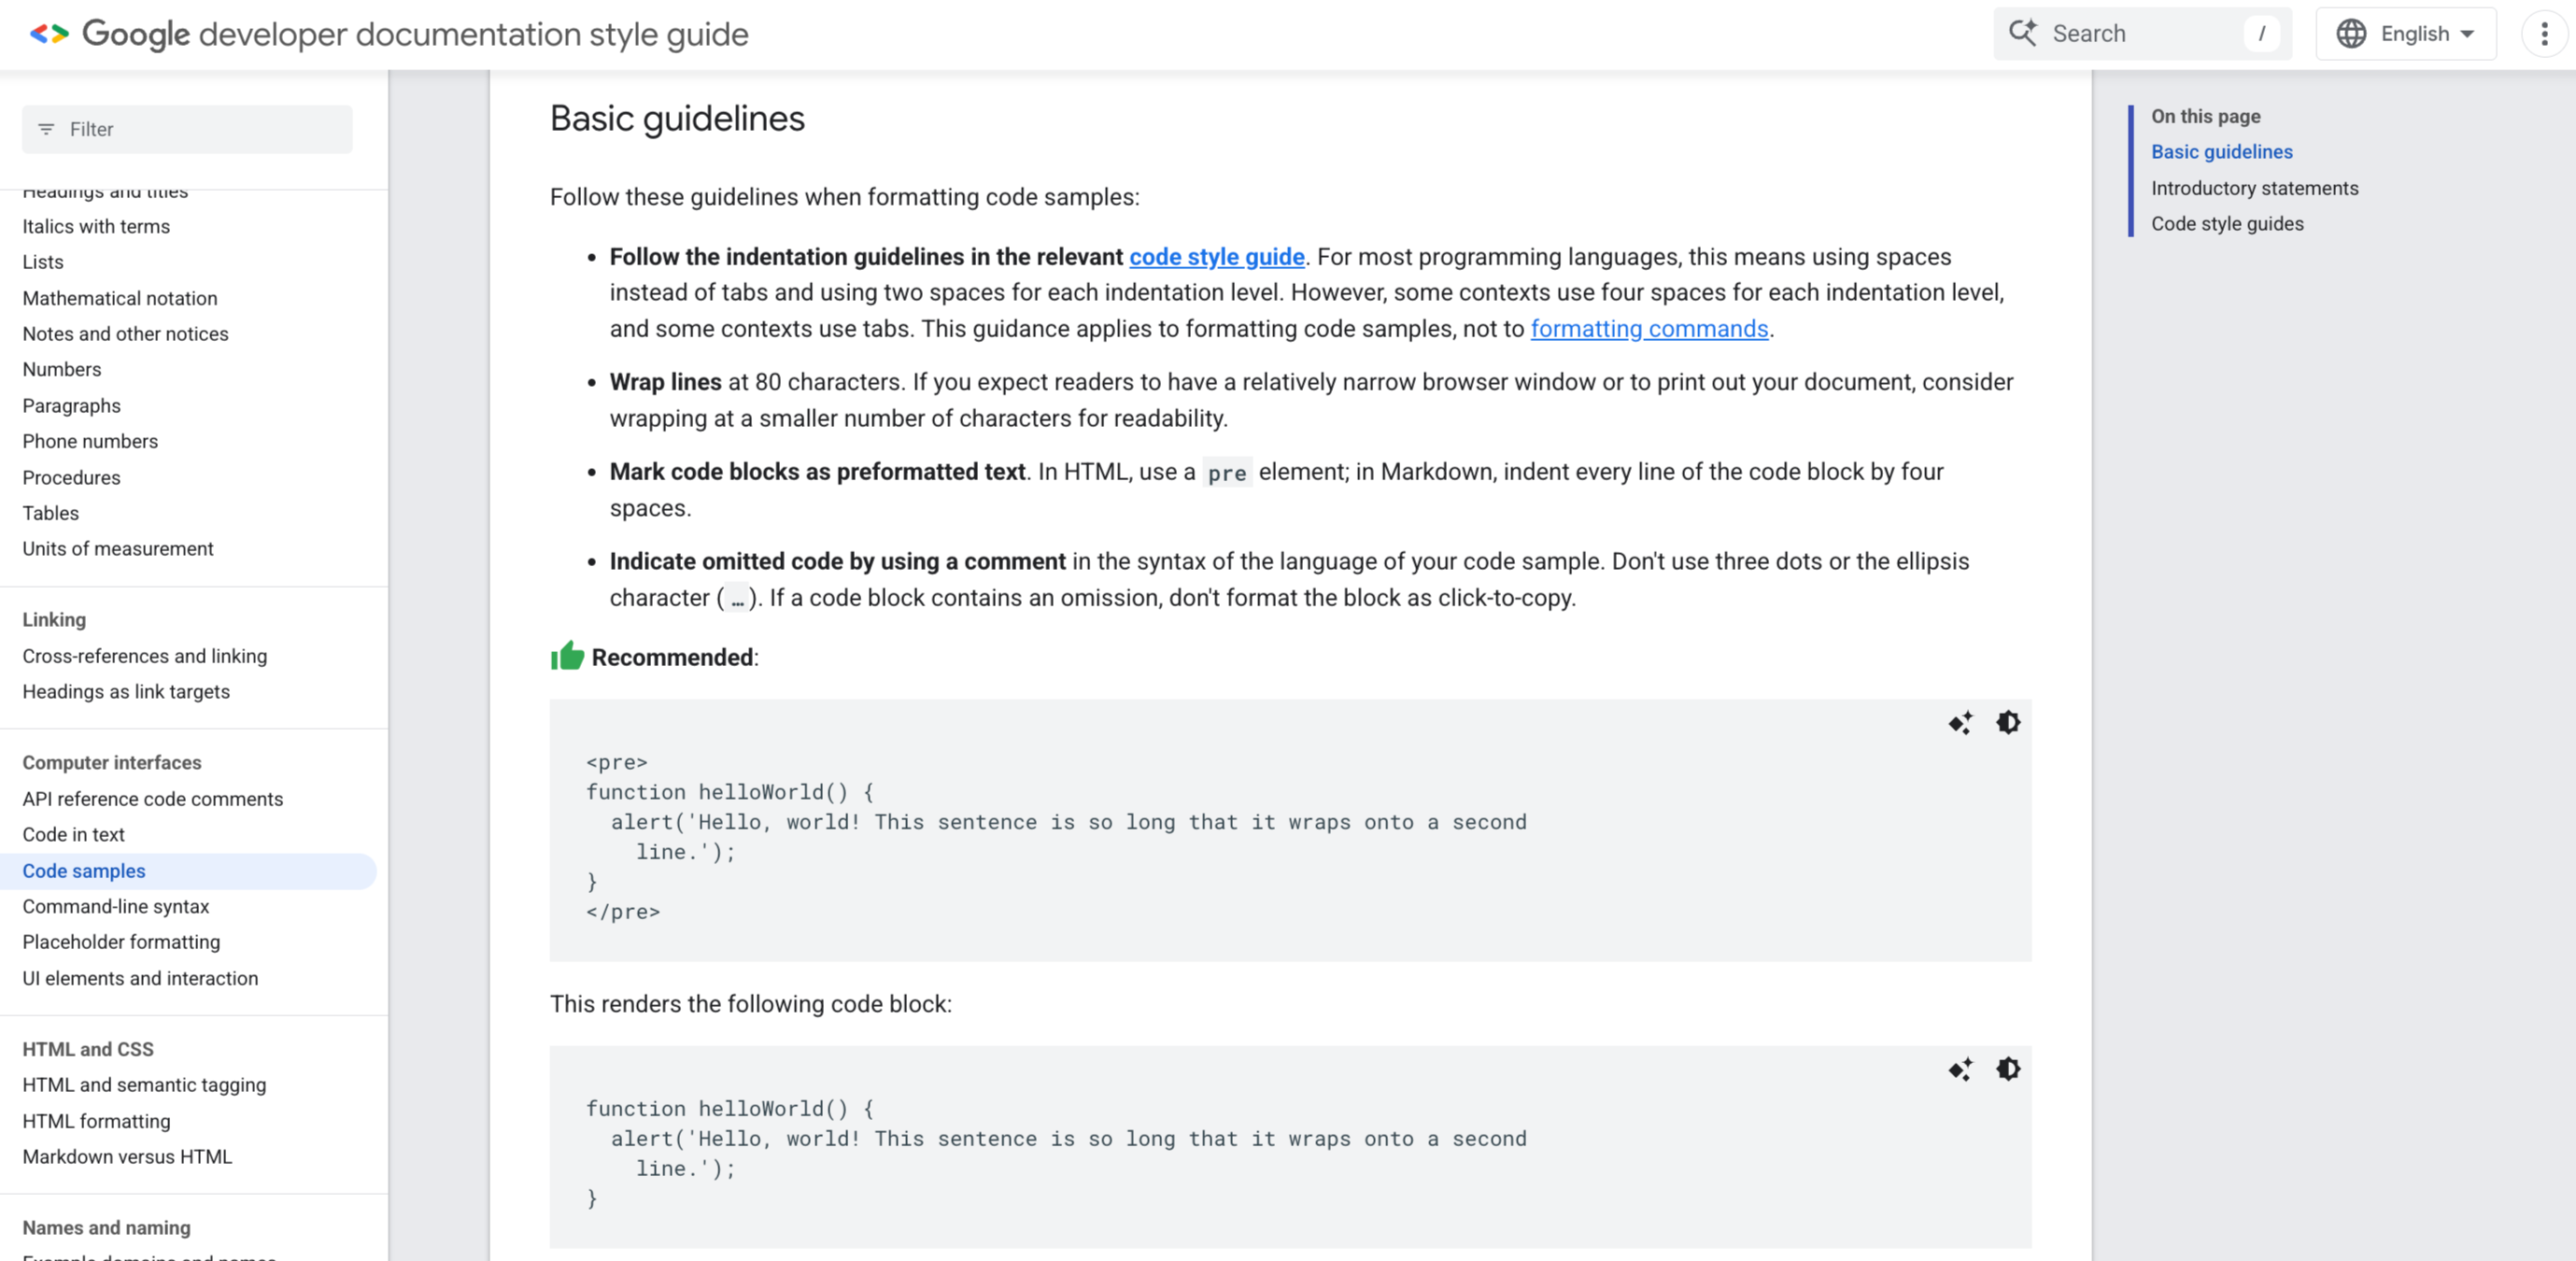Open the Procedures page

(72, 478)
